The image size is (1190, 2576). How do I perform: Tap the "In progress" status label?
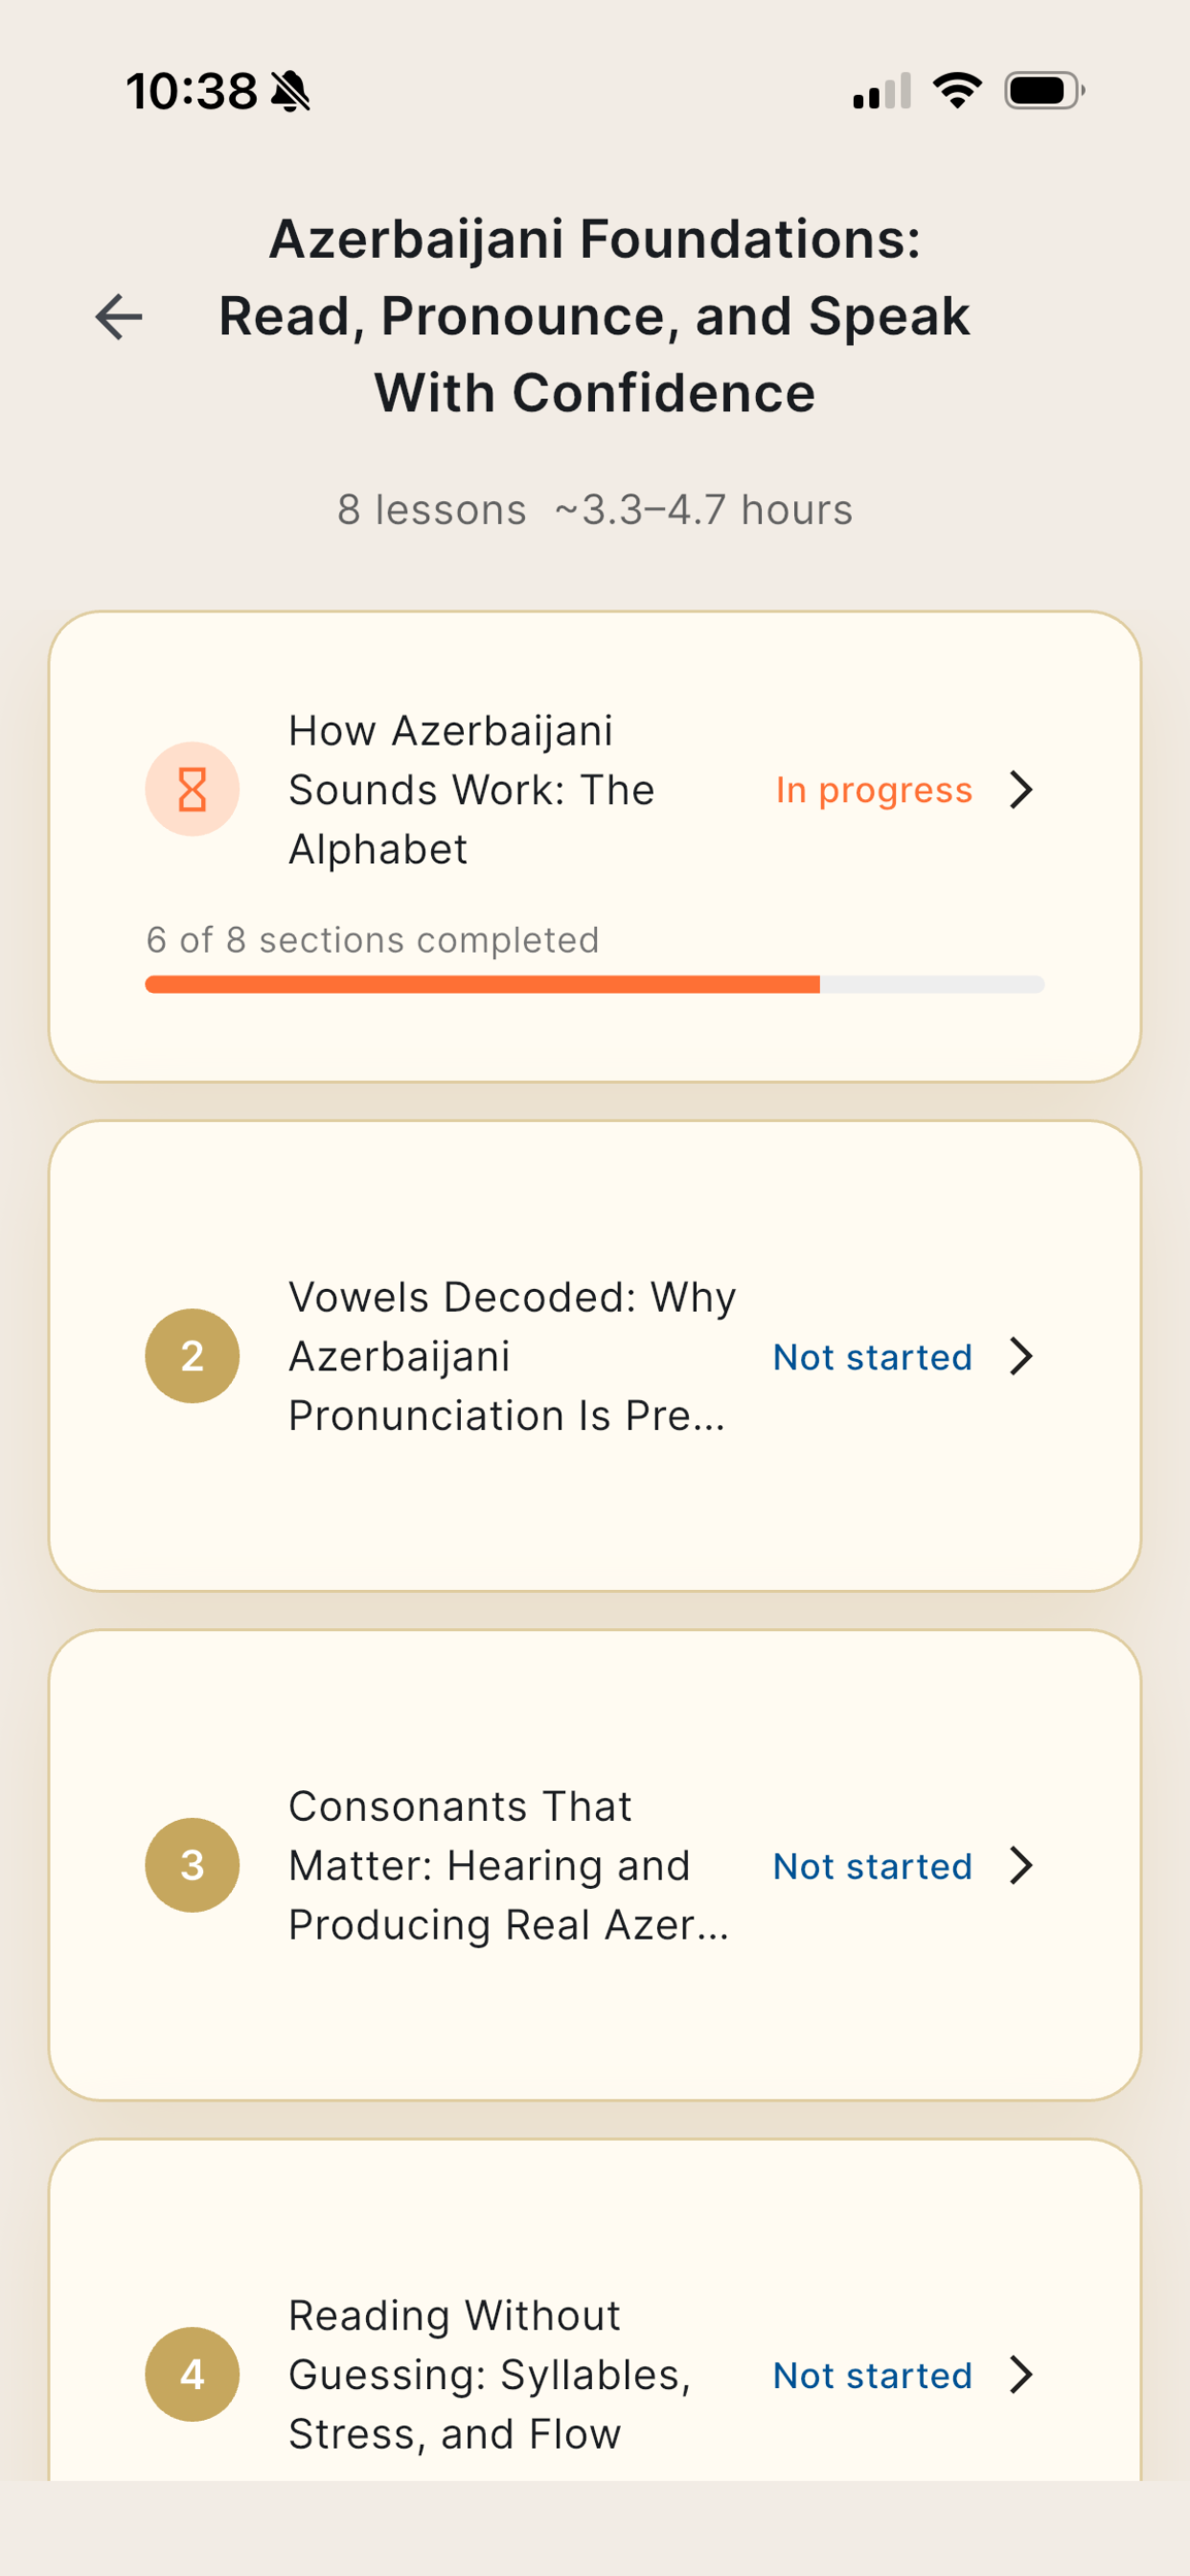[874, 790]
